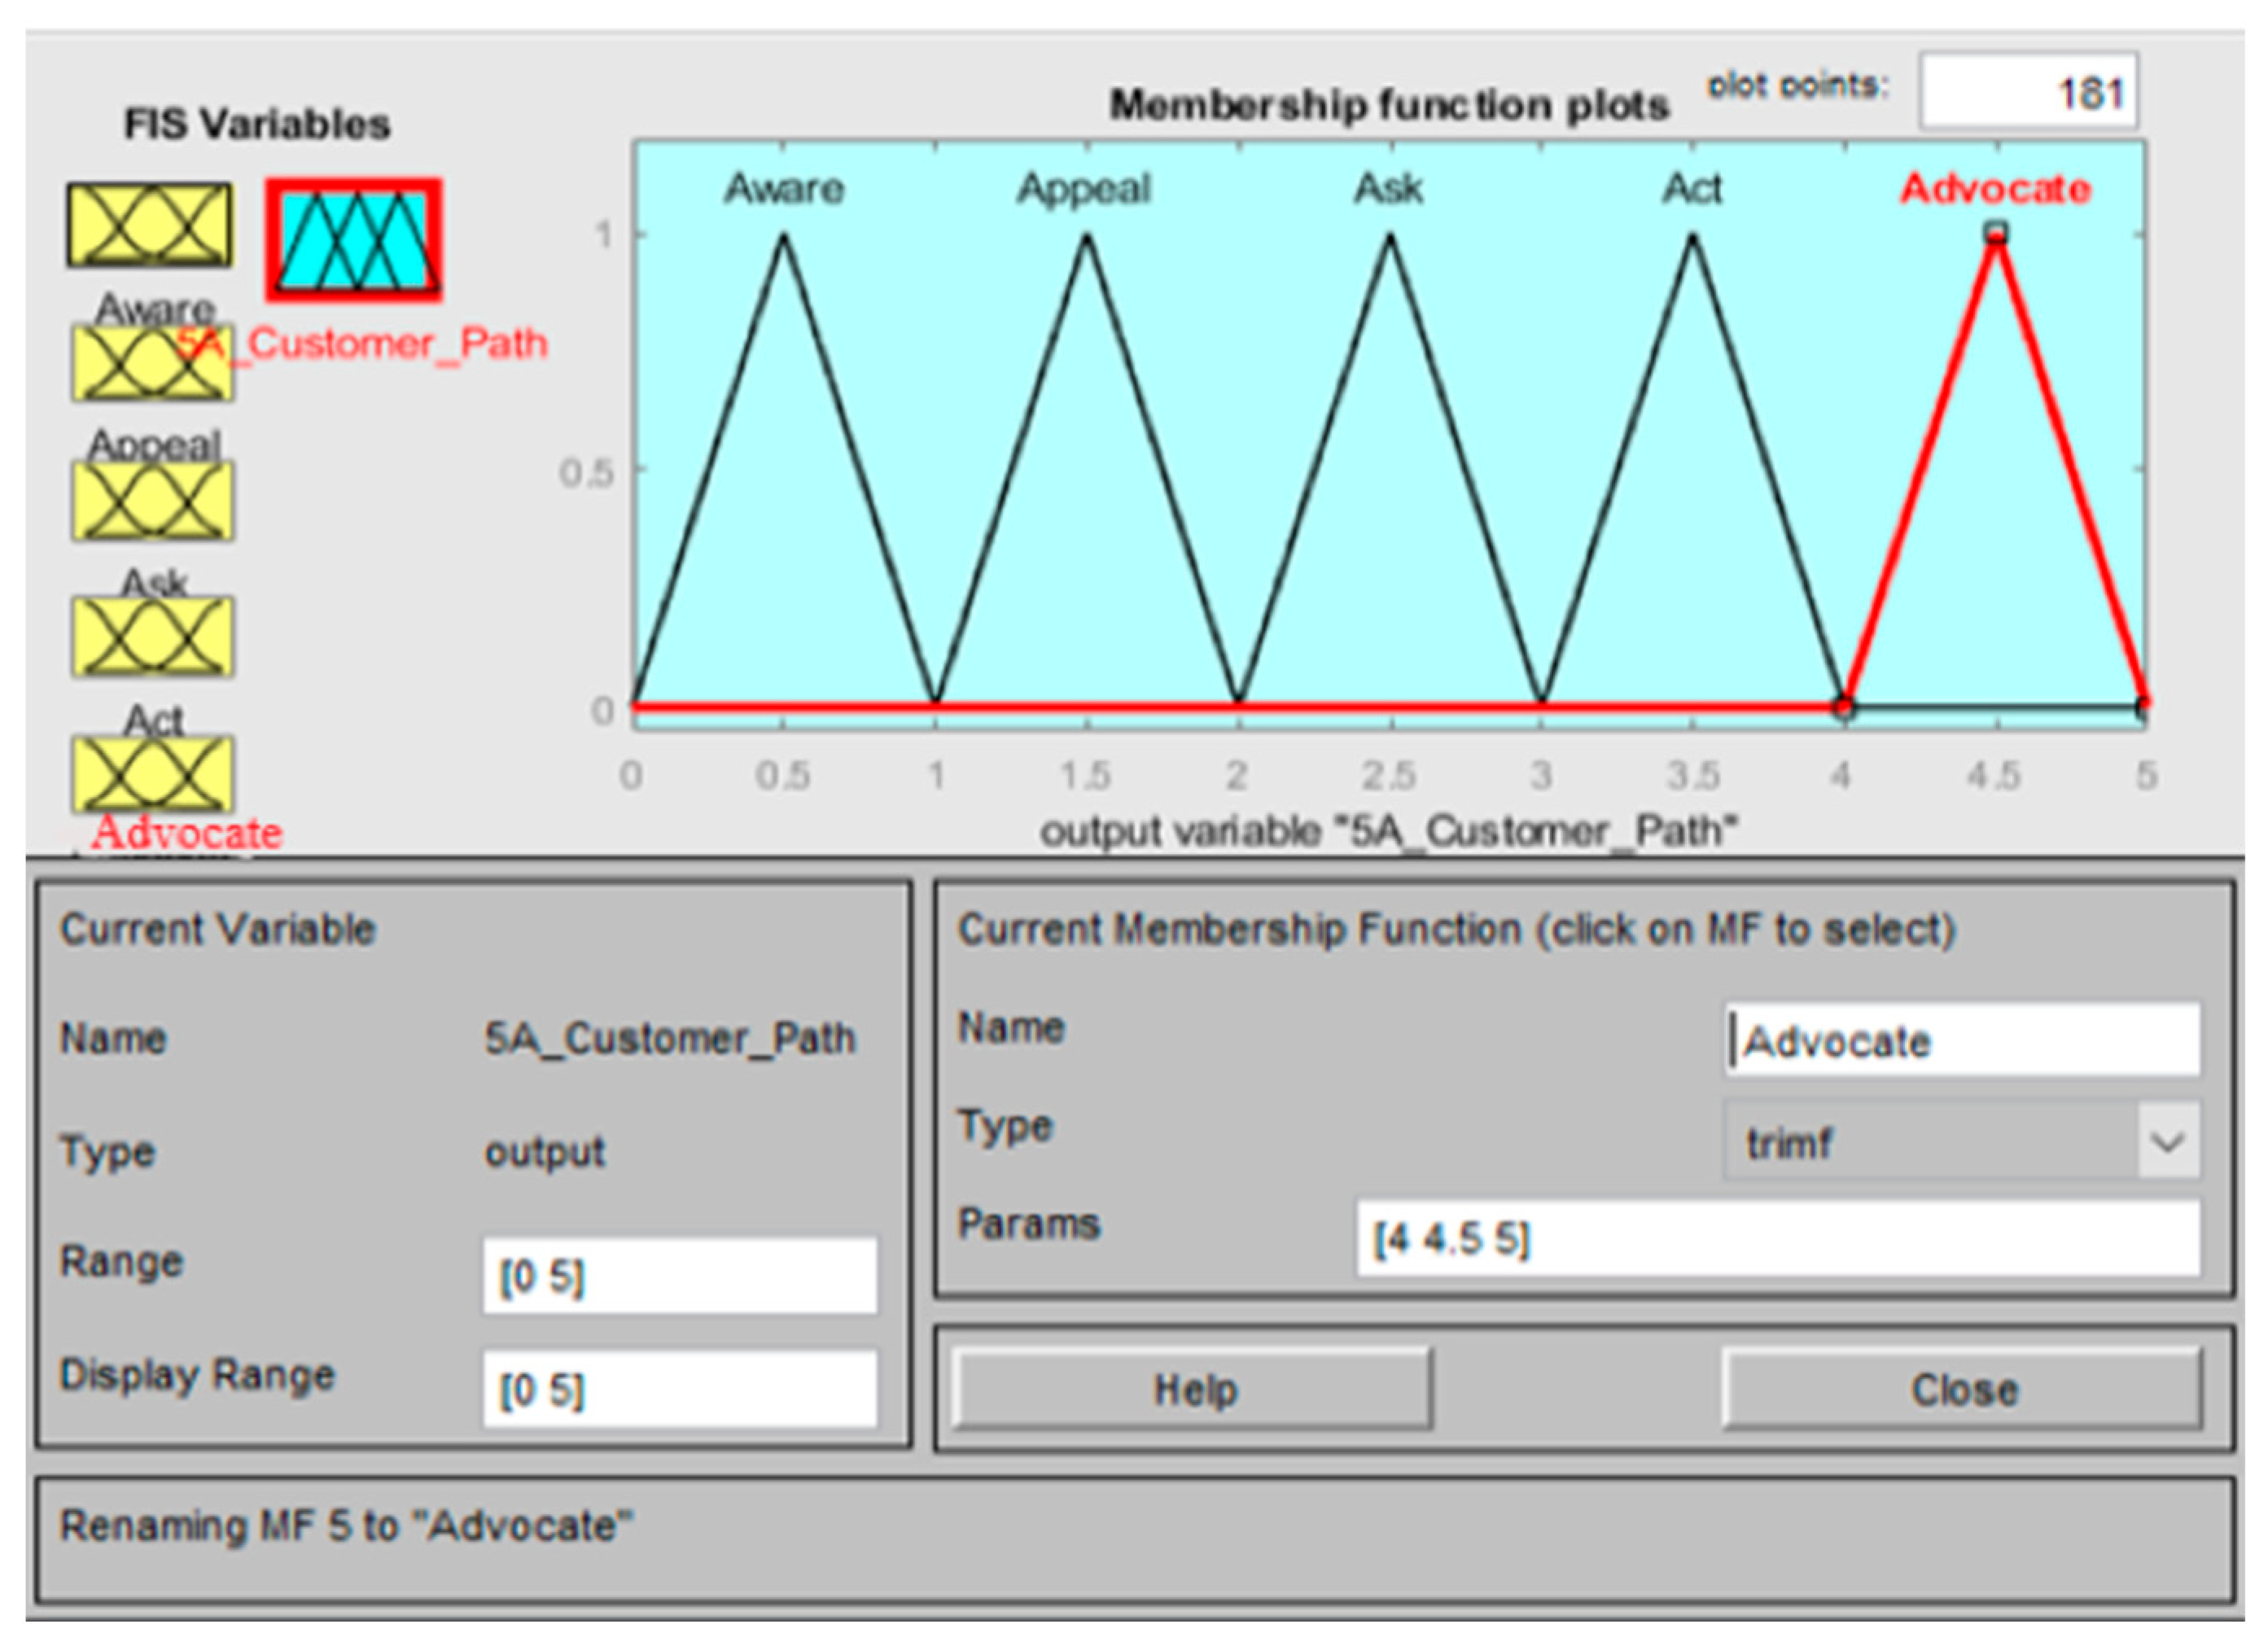The image size is (2268, 1646).
Task: Click the Params field showing [4 4.5 5]
Action: tap(1778, 1240)
